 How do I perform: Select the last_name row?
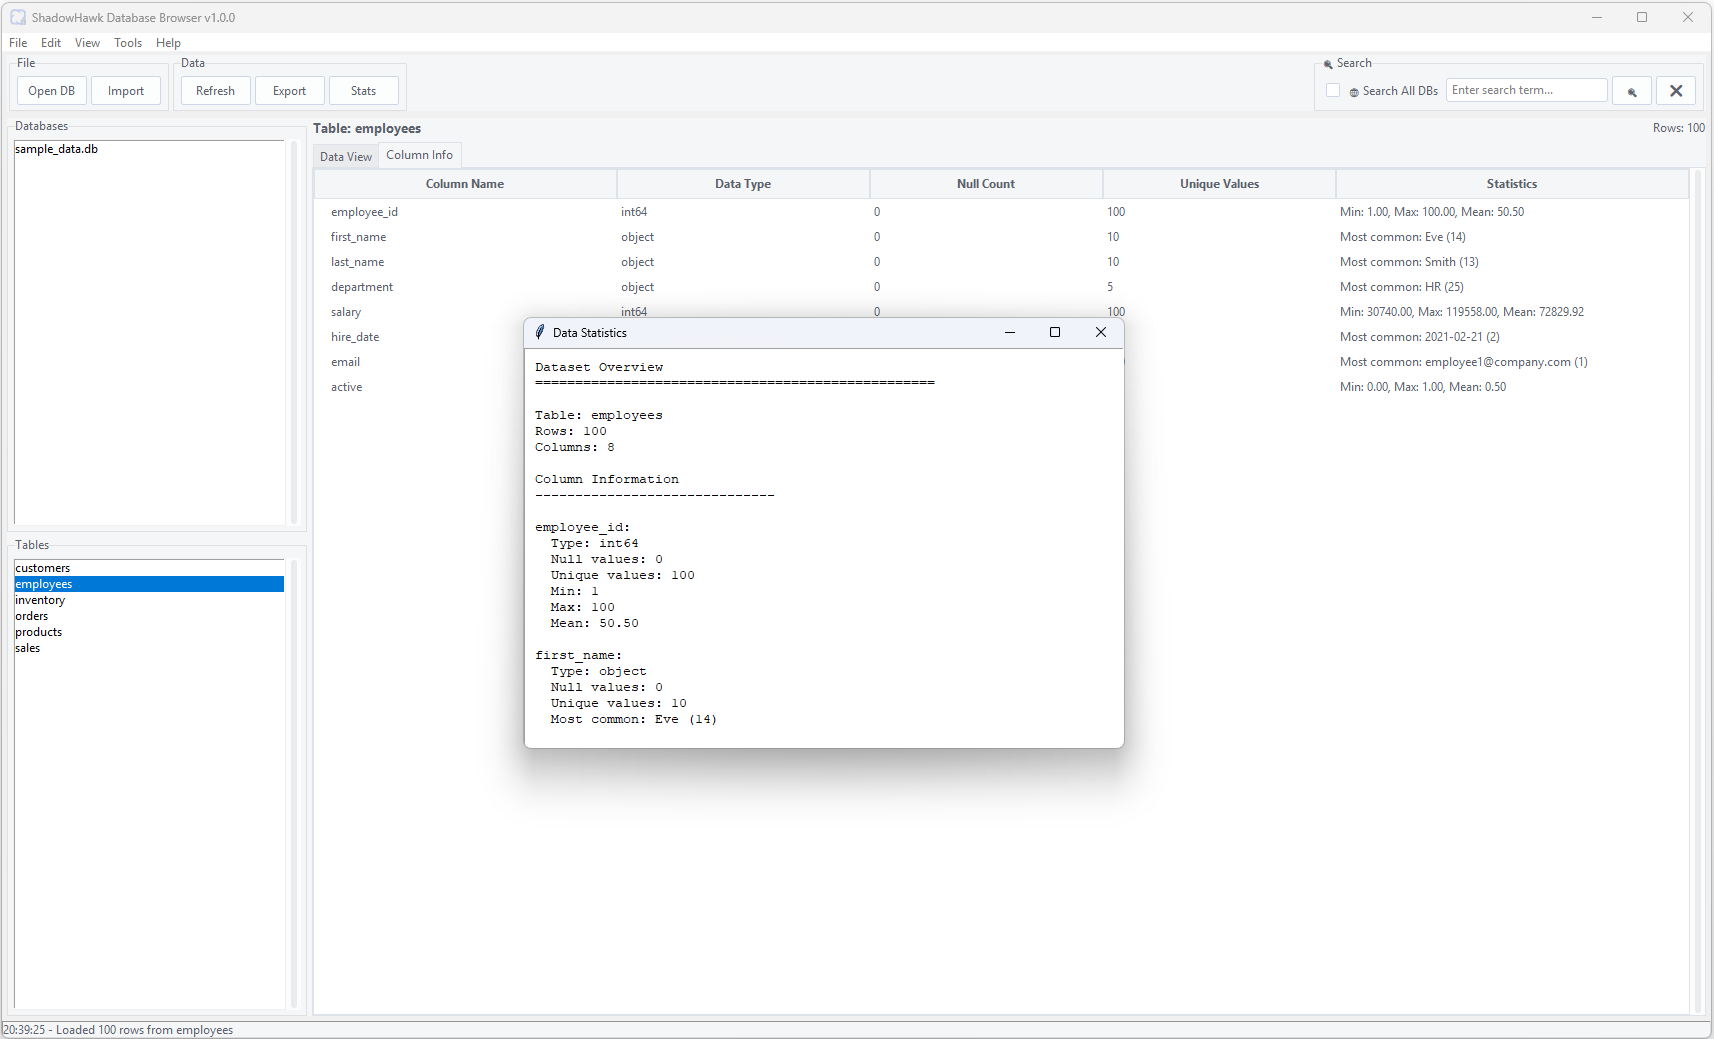[x=1002, y=262]
